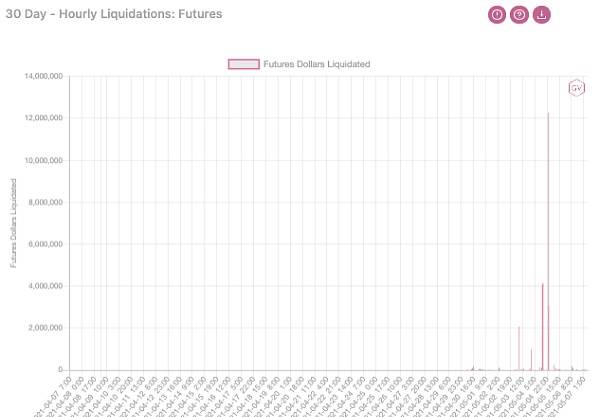Click the 05-07 1:00 x-axis date label
This screenshot has height=417, width=600.
(566, 397)
